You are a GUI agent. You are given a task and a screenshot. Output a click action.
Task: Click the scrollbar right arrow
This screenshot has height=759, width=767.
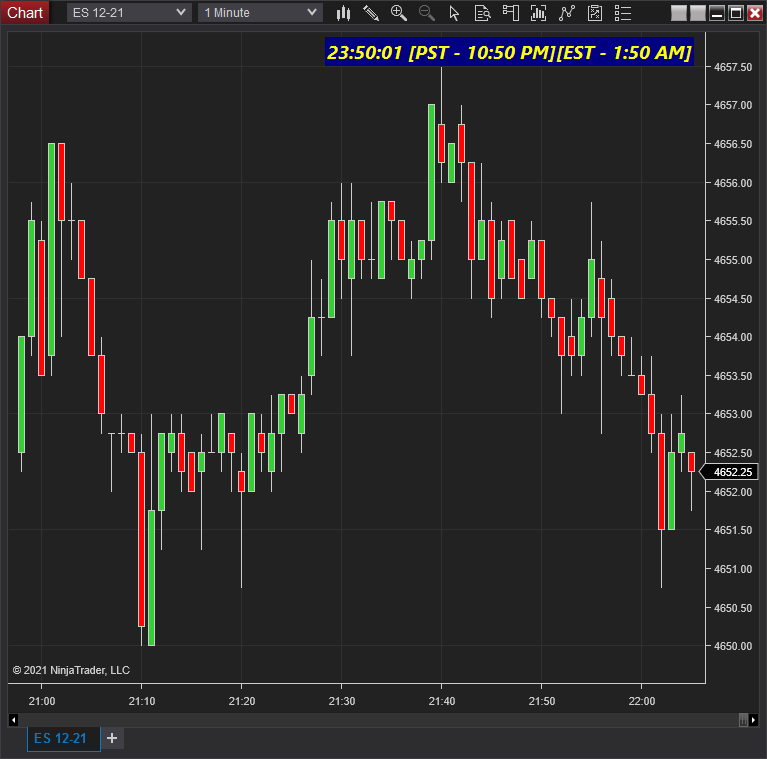tap(753, 720)
